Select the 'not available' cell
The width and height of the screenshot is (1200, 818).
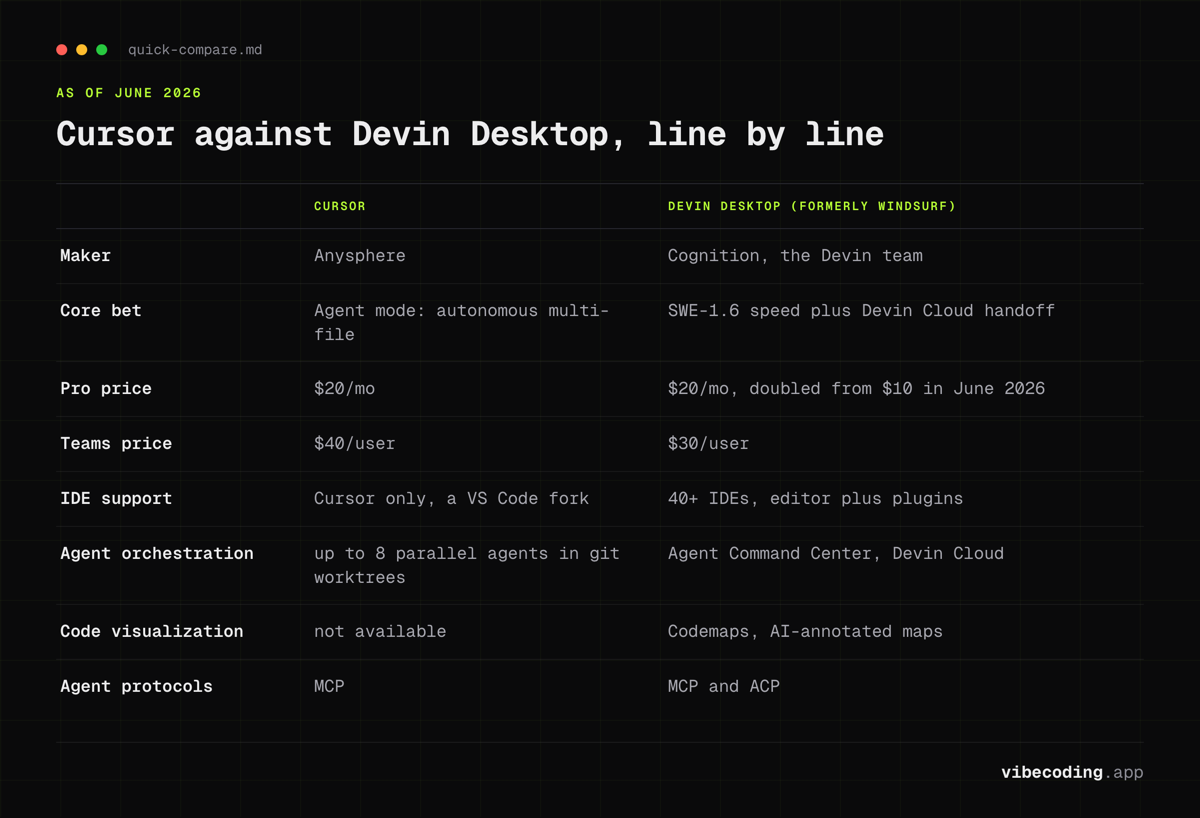tap(380, 632)
